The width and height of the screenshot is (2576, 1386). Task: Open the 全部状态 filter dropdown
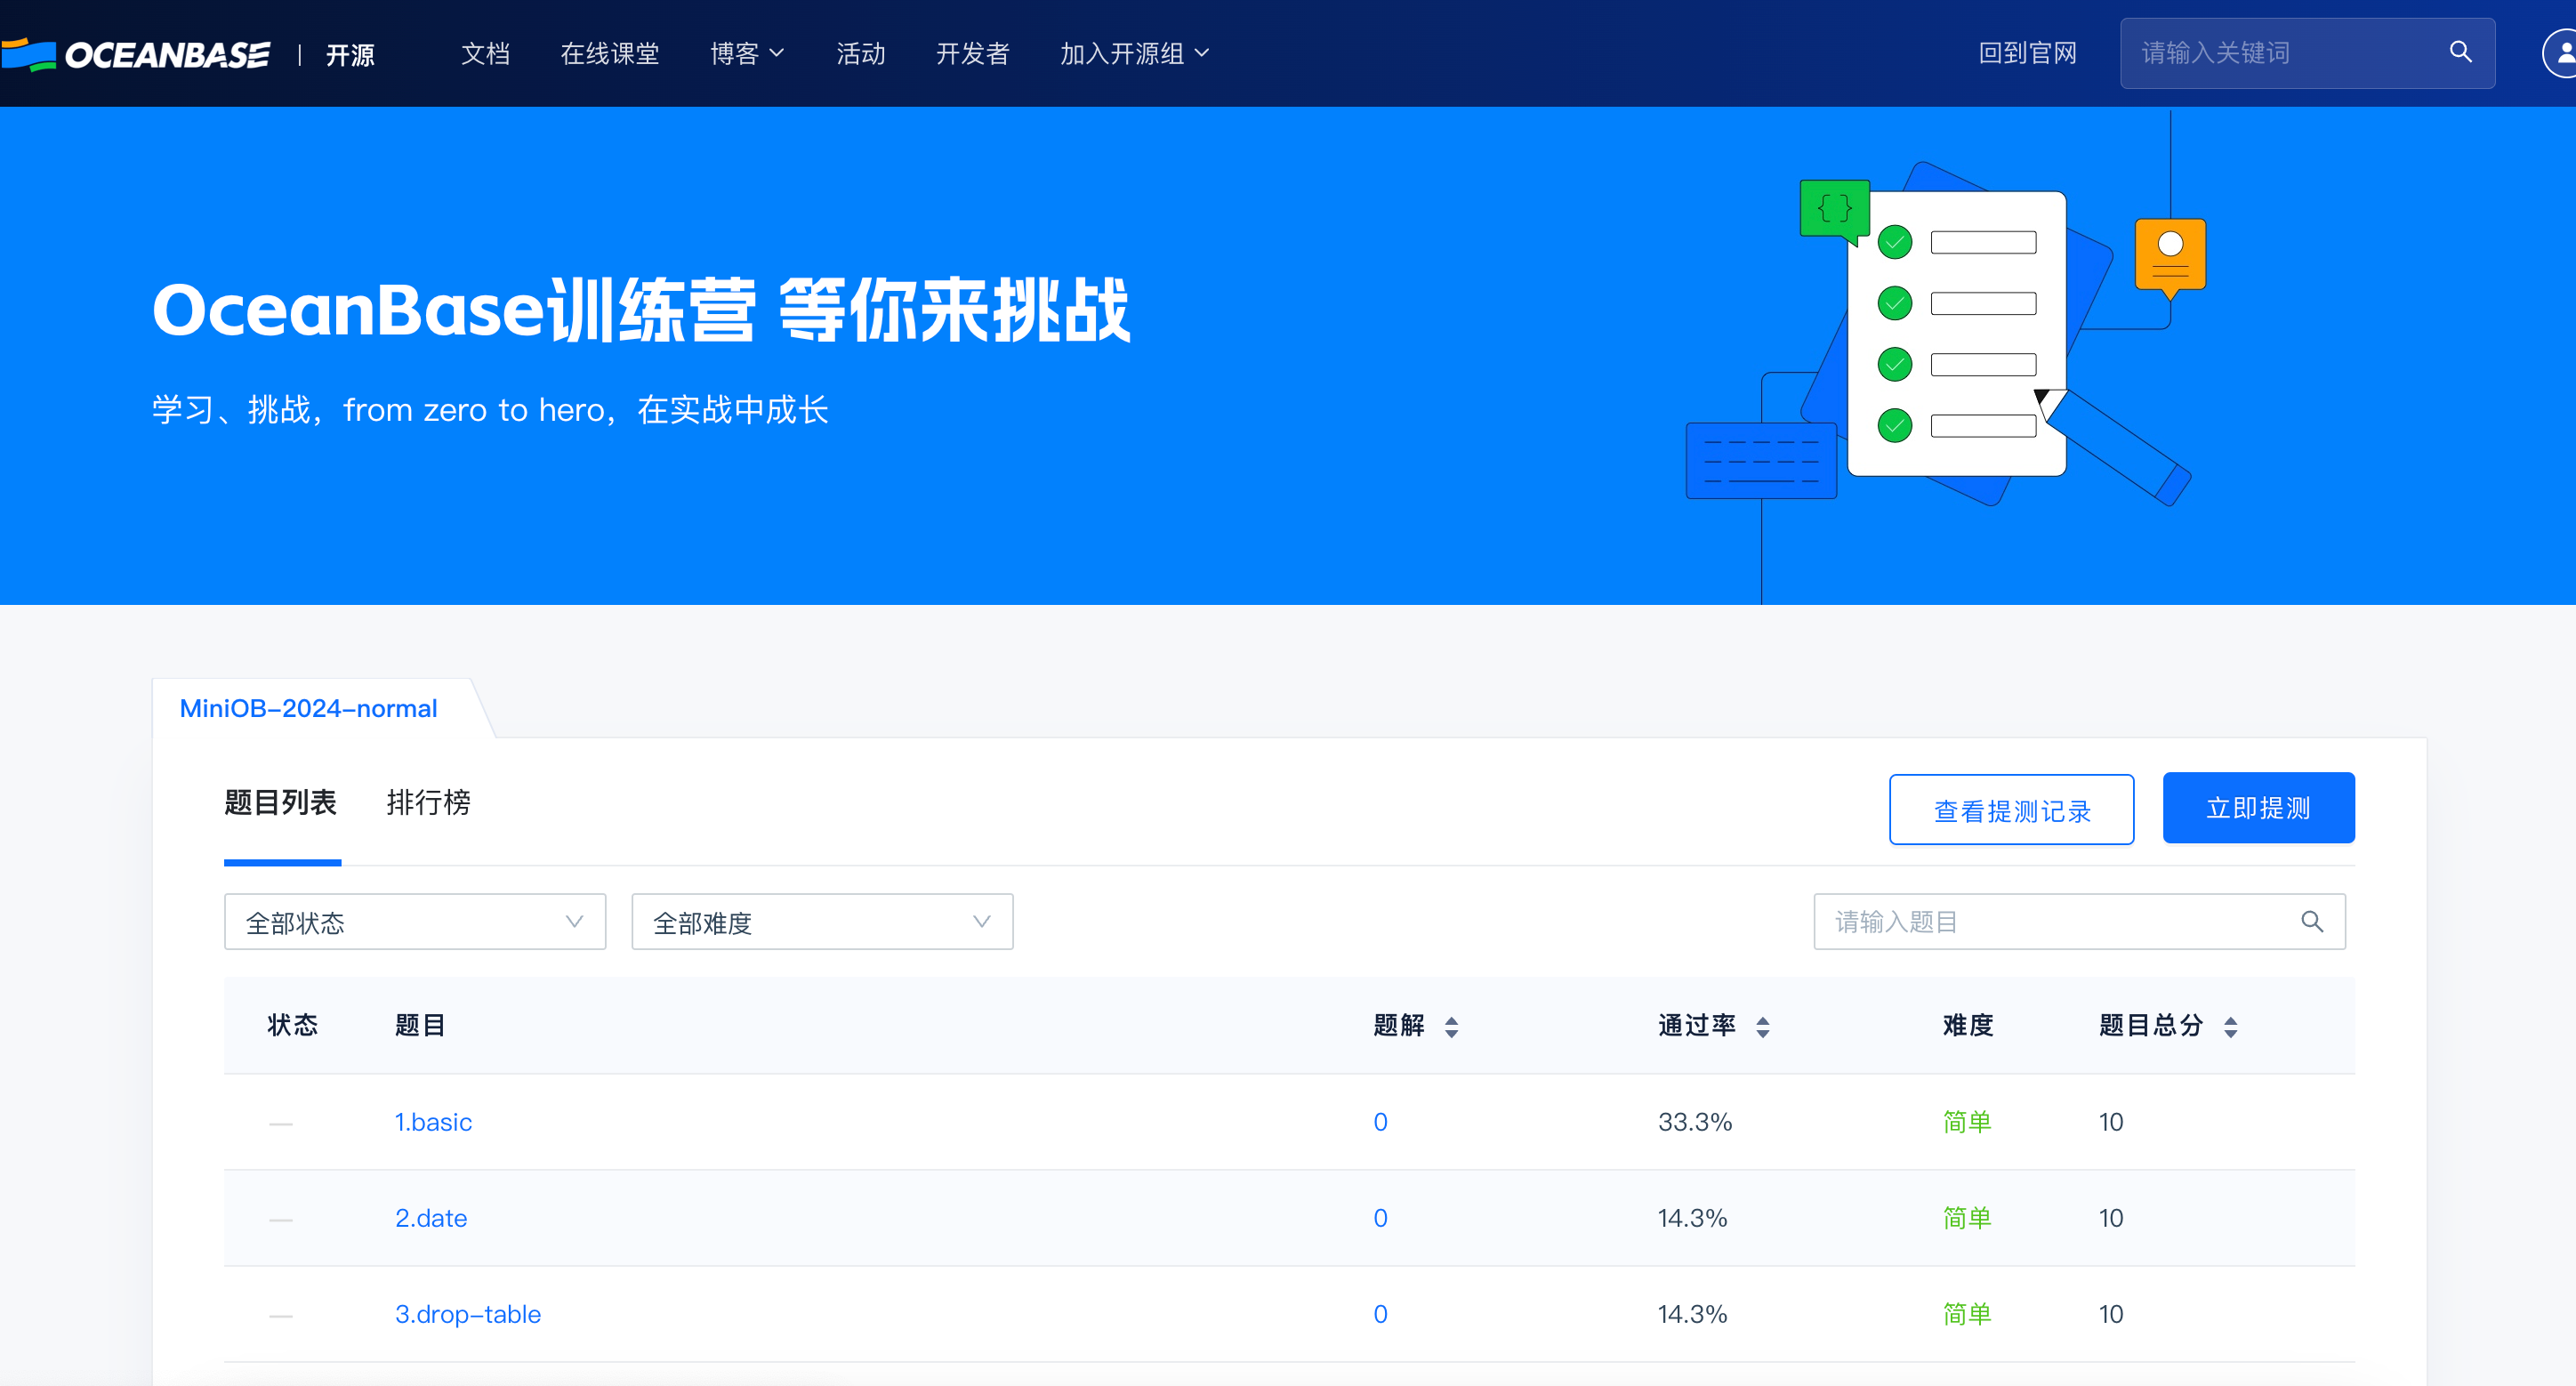(415, 921)
